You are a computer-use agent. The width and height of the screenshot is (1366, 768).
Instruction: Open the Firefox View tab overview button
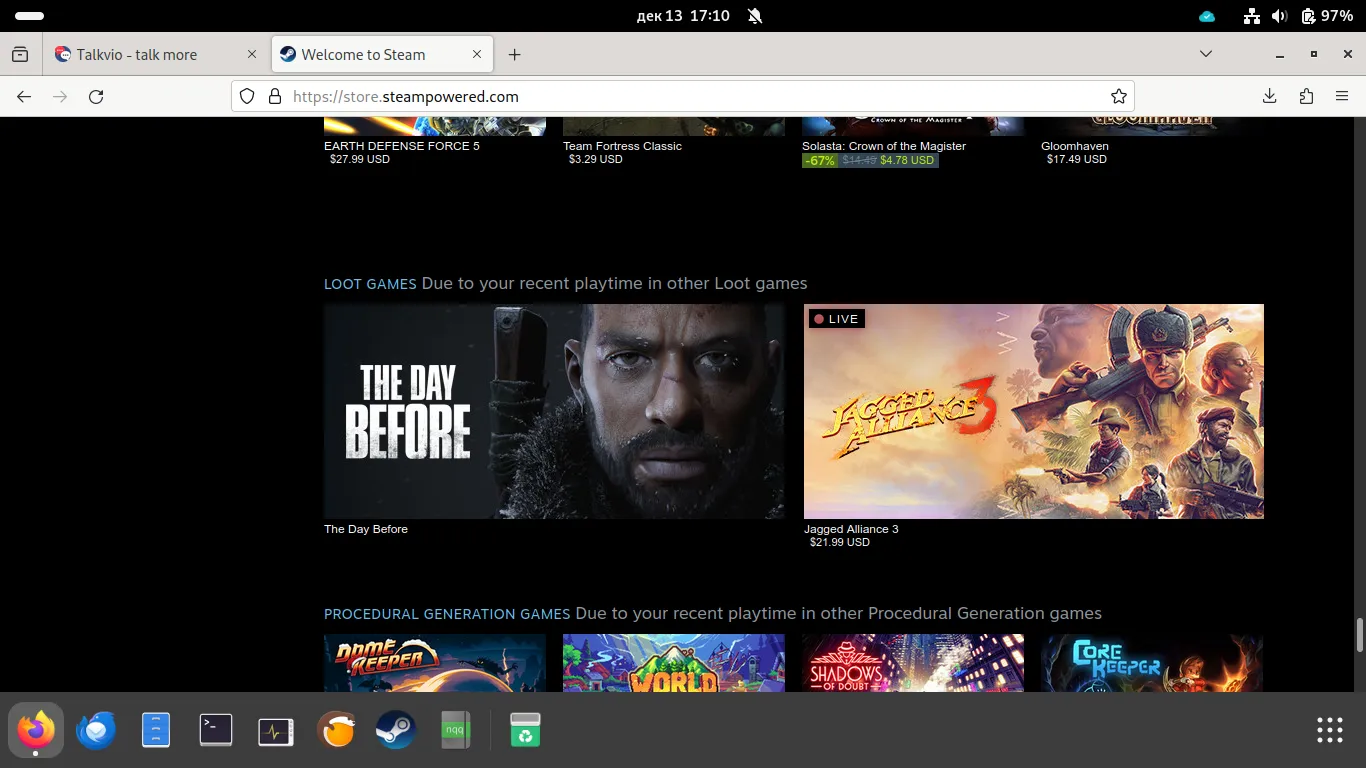20,55
